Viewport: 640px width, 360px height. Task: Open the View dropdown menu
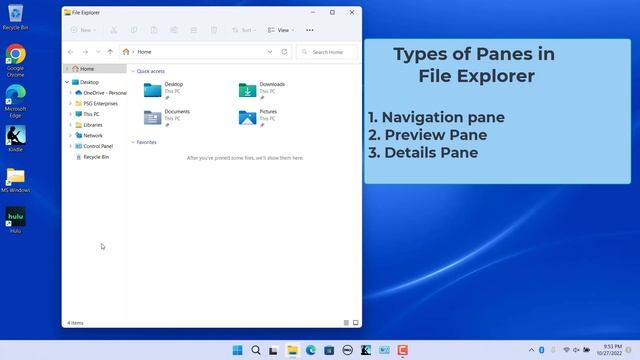point(281,30)
